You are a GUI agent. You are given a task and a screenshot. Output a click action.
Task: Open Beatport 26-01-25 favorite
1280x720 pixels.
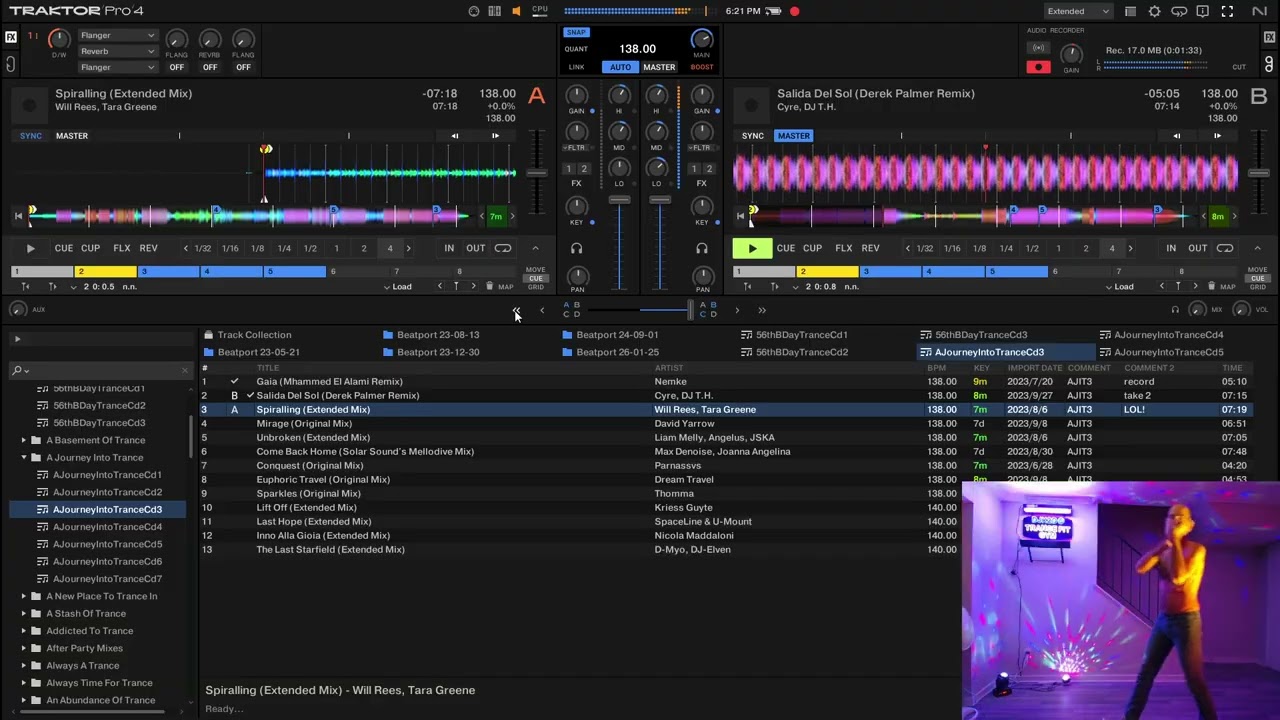coord(610,352)
